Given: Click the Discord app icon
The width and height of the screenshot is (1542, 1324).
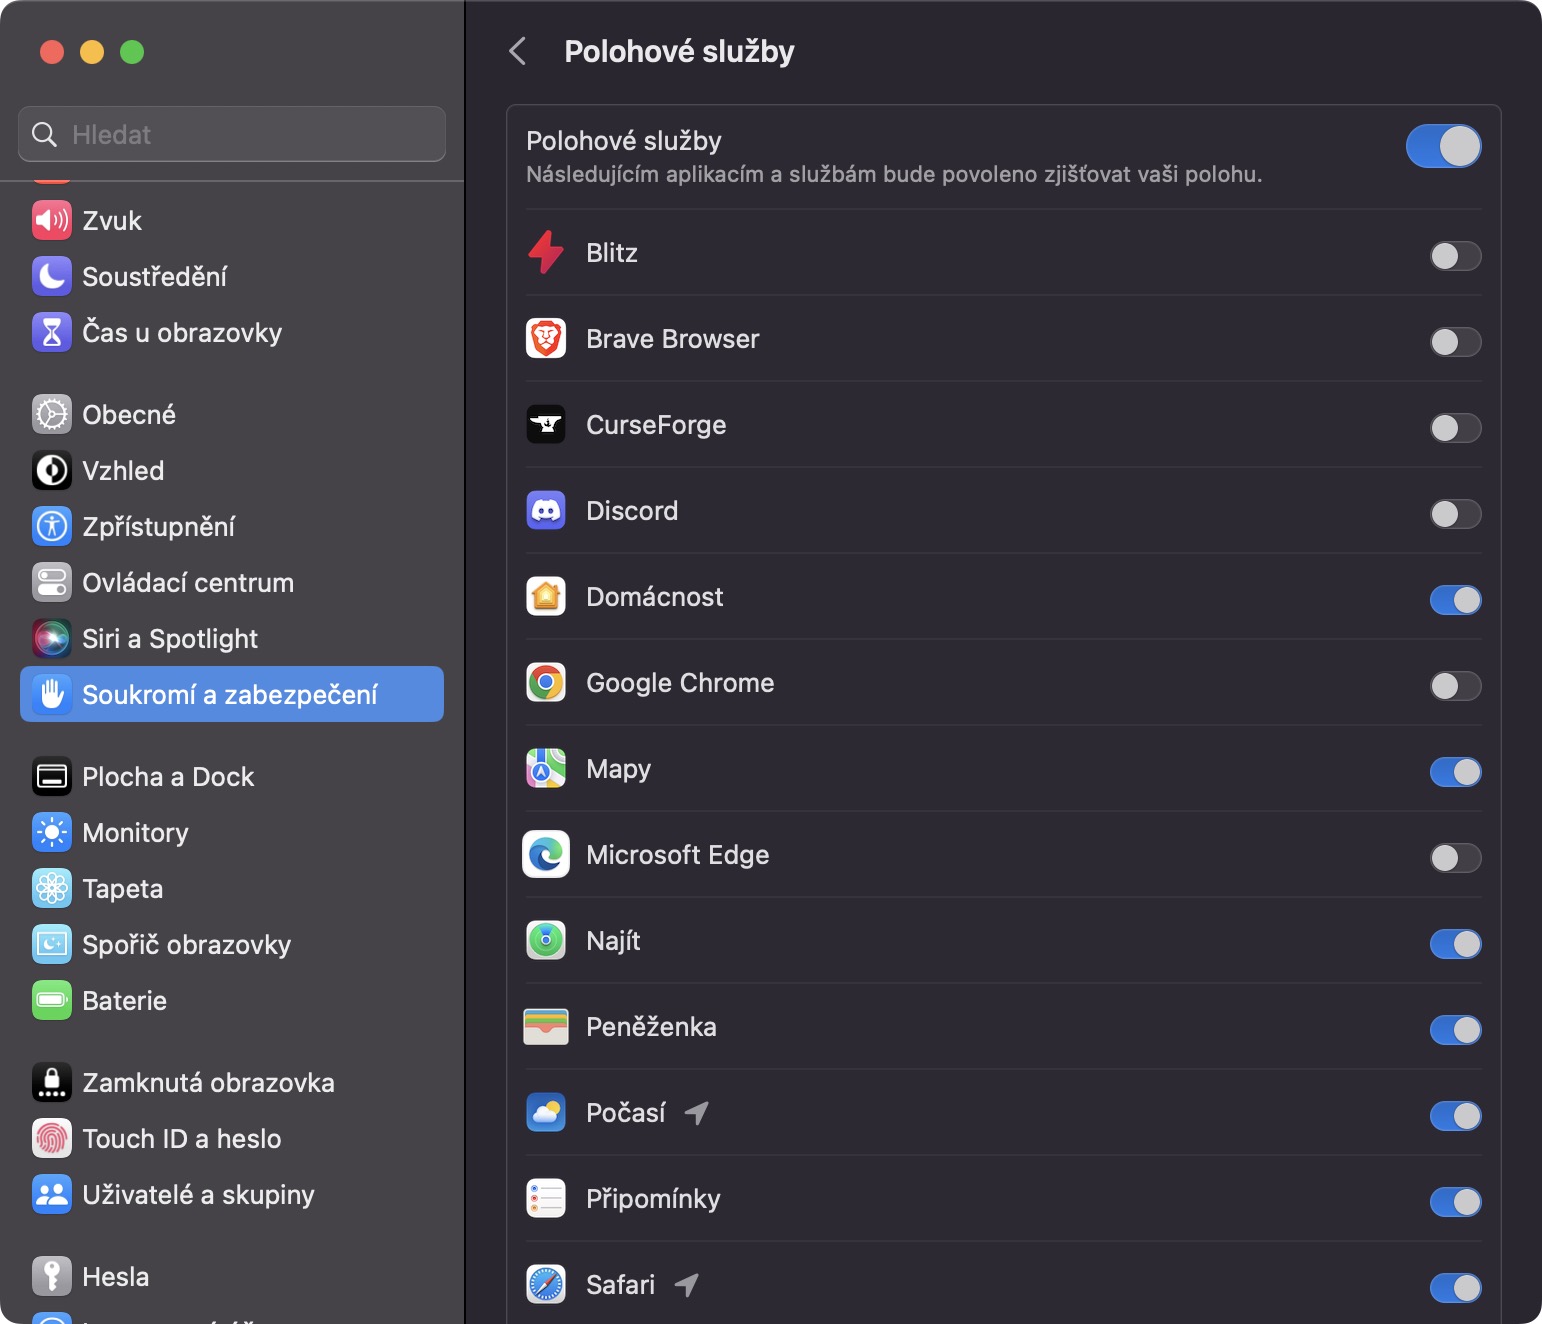Looking at the screenshot, I should coord(546,511).
